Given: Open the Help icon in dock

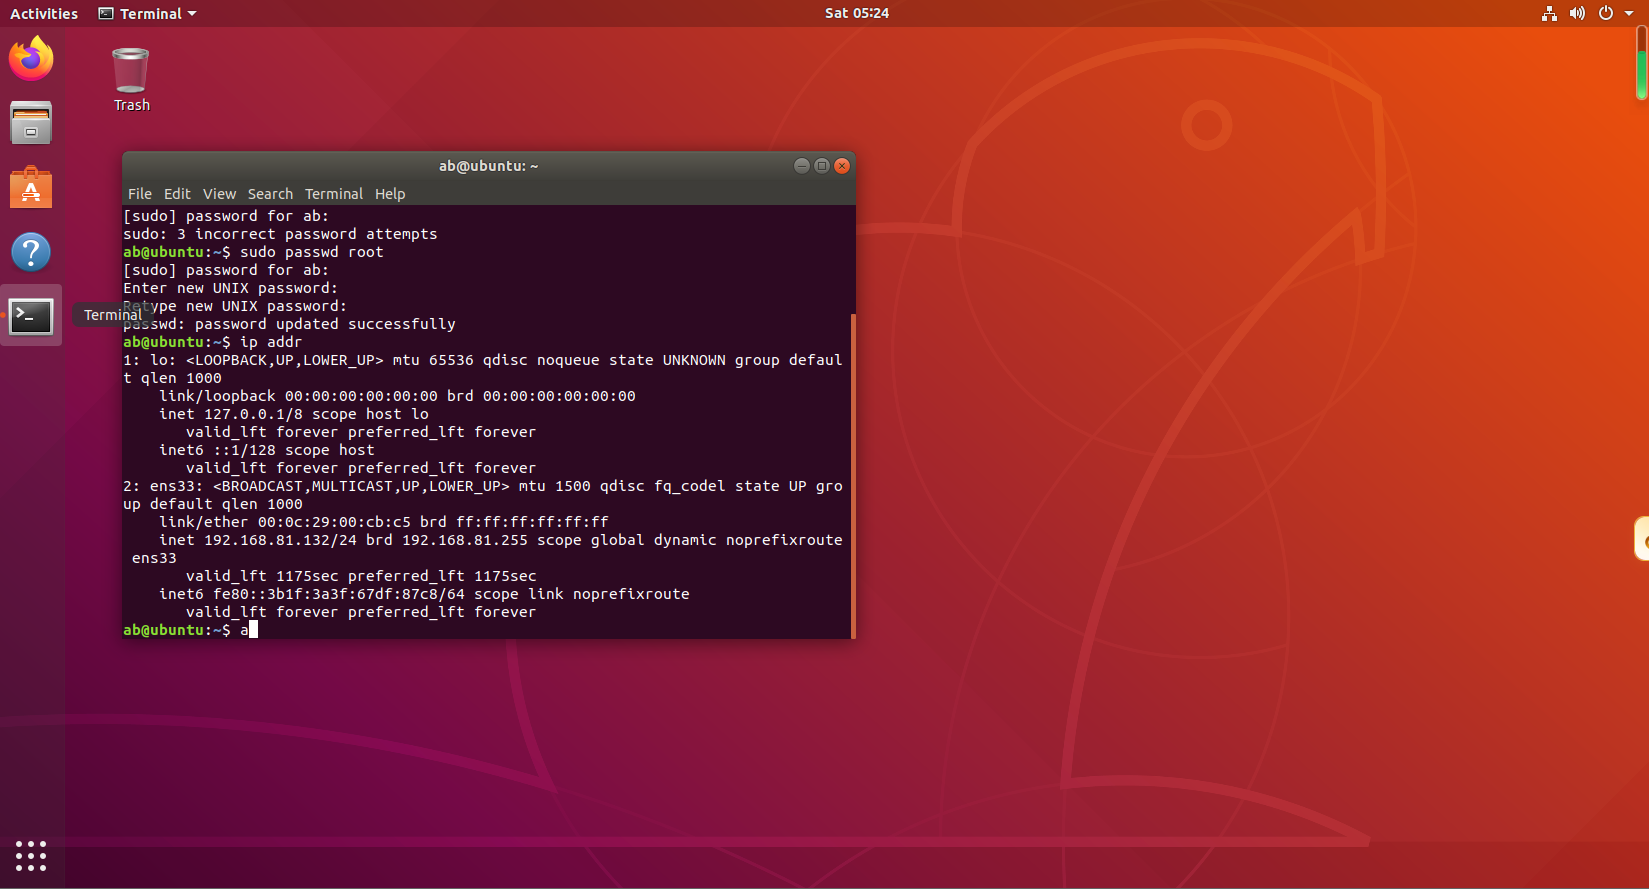Looking at the screenshot, I should [31, 252].
